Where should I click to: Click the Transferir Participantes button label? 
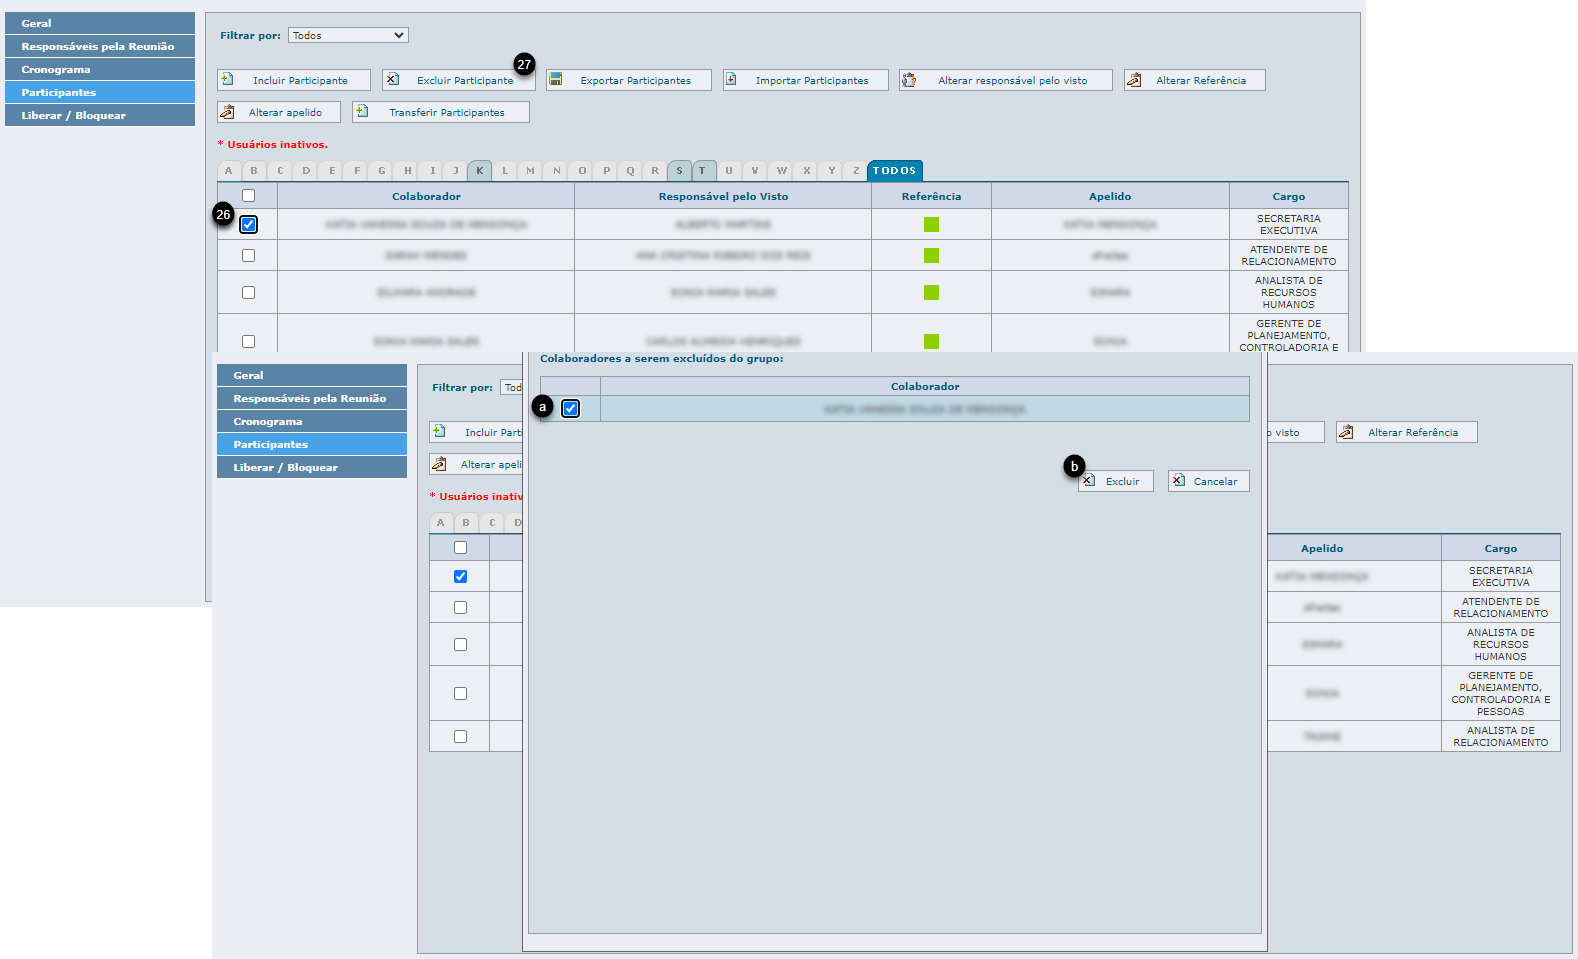[x=447, y=113]
